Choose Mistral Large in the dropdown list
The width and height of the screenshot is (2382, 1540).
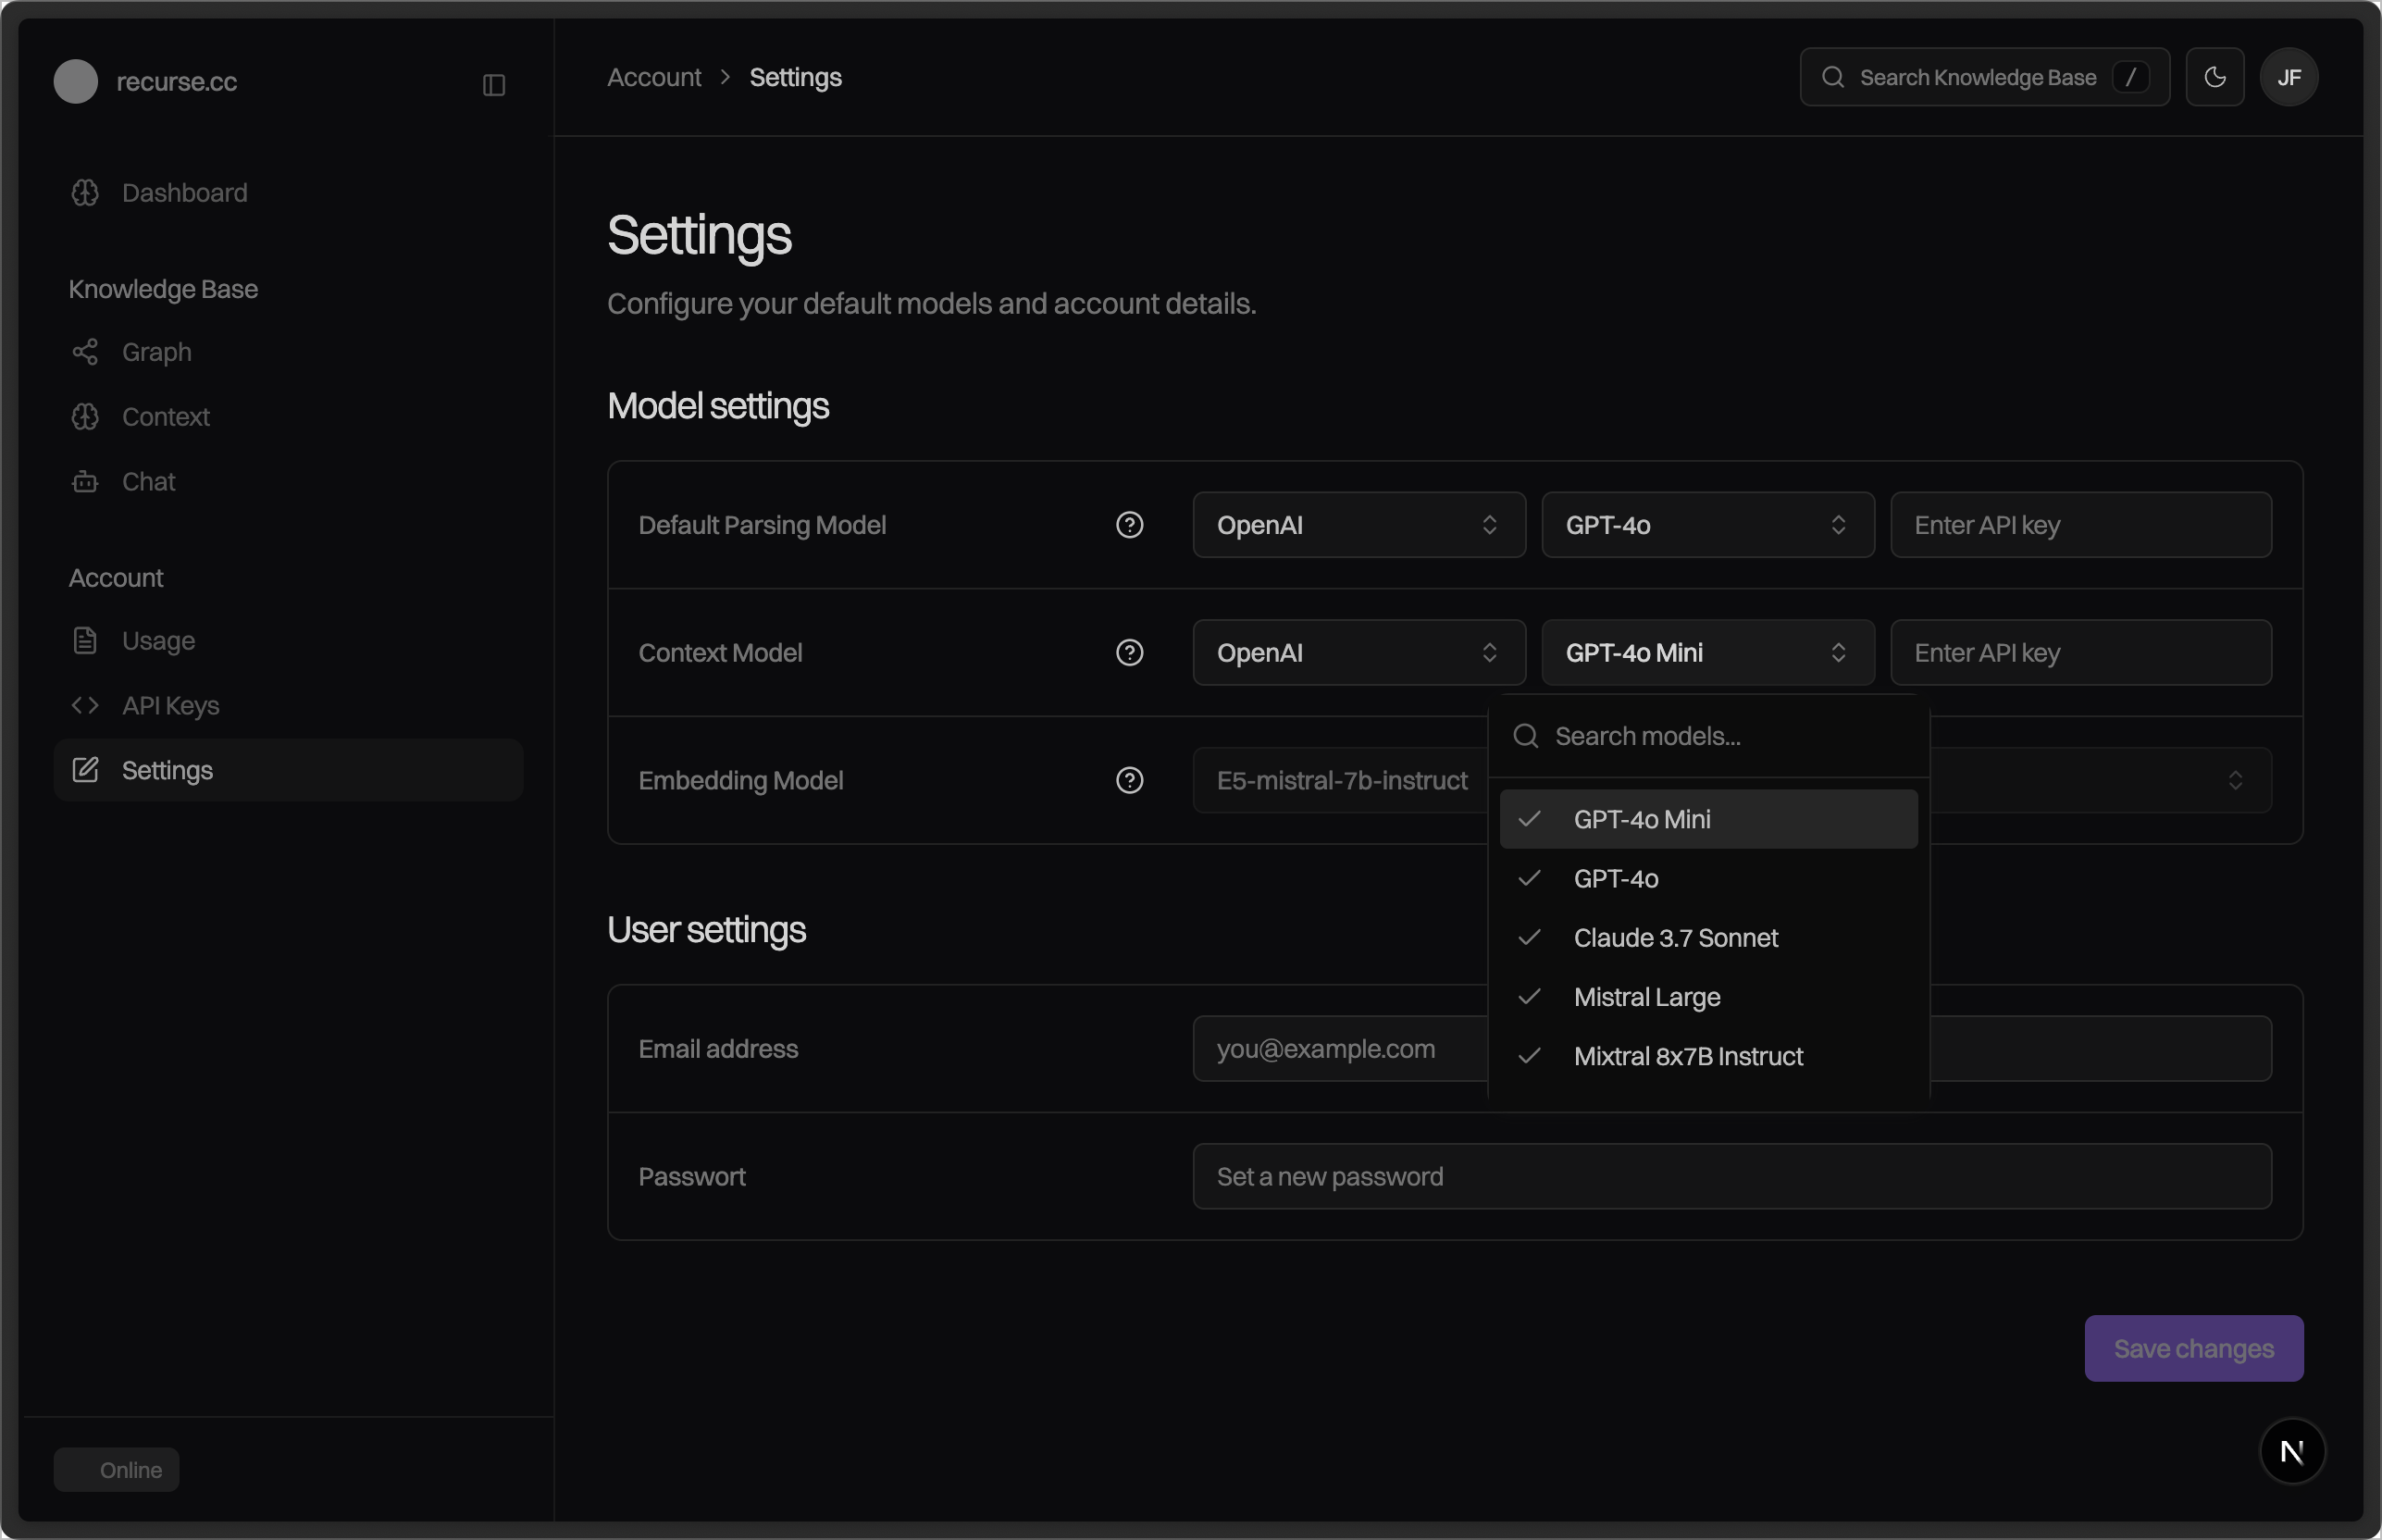[1646, 997]
